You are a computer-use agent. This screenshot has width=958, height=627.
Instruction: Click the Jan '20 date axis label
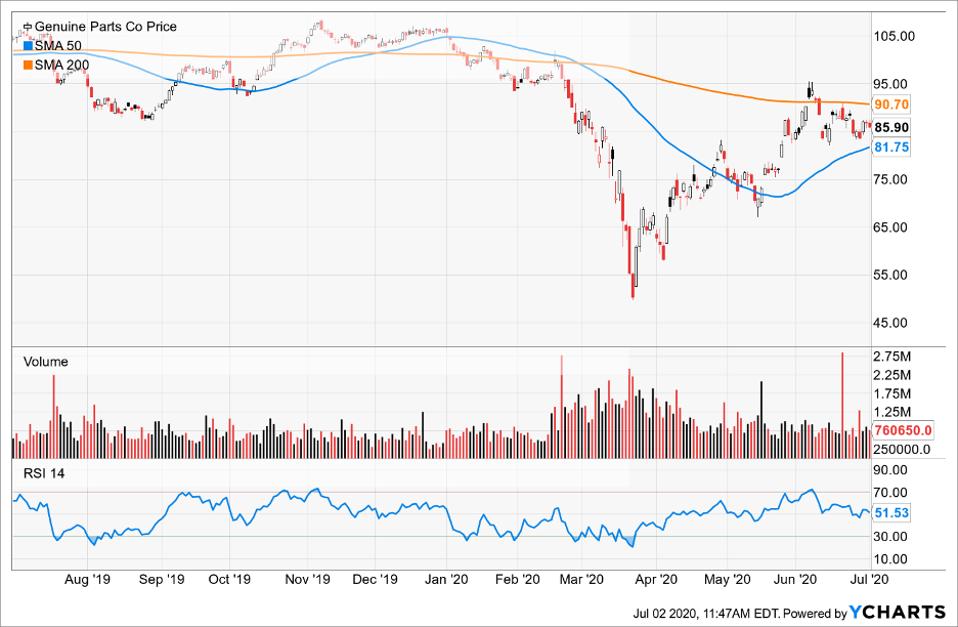[x=446, y=579]
